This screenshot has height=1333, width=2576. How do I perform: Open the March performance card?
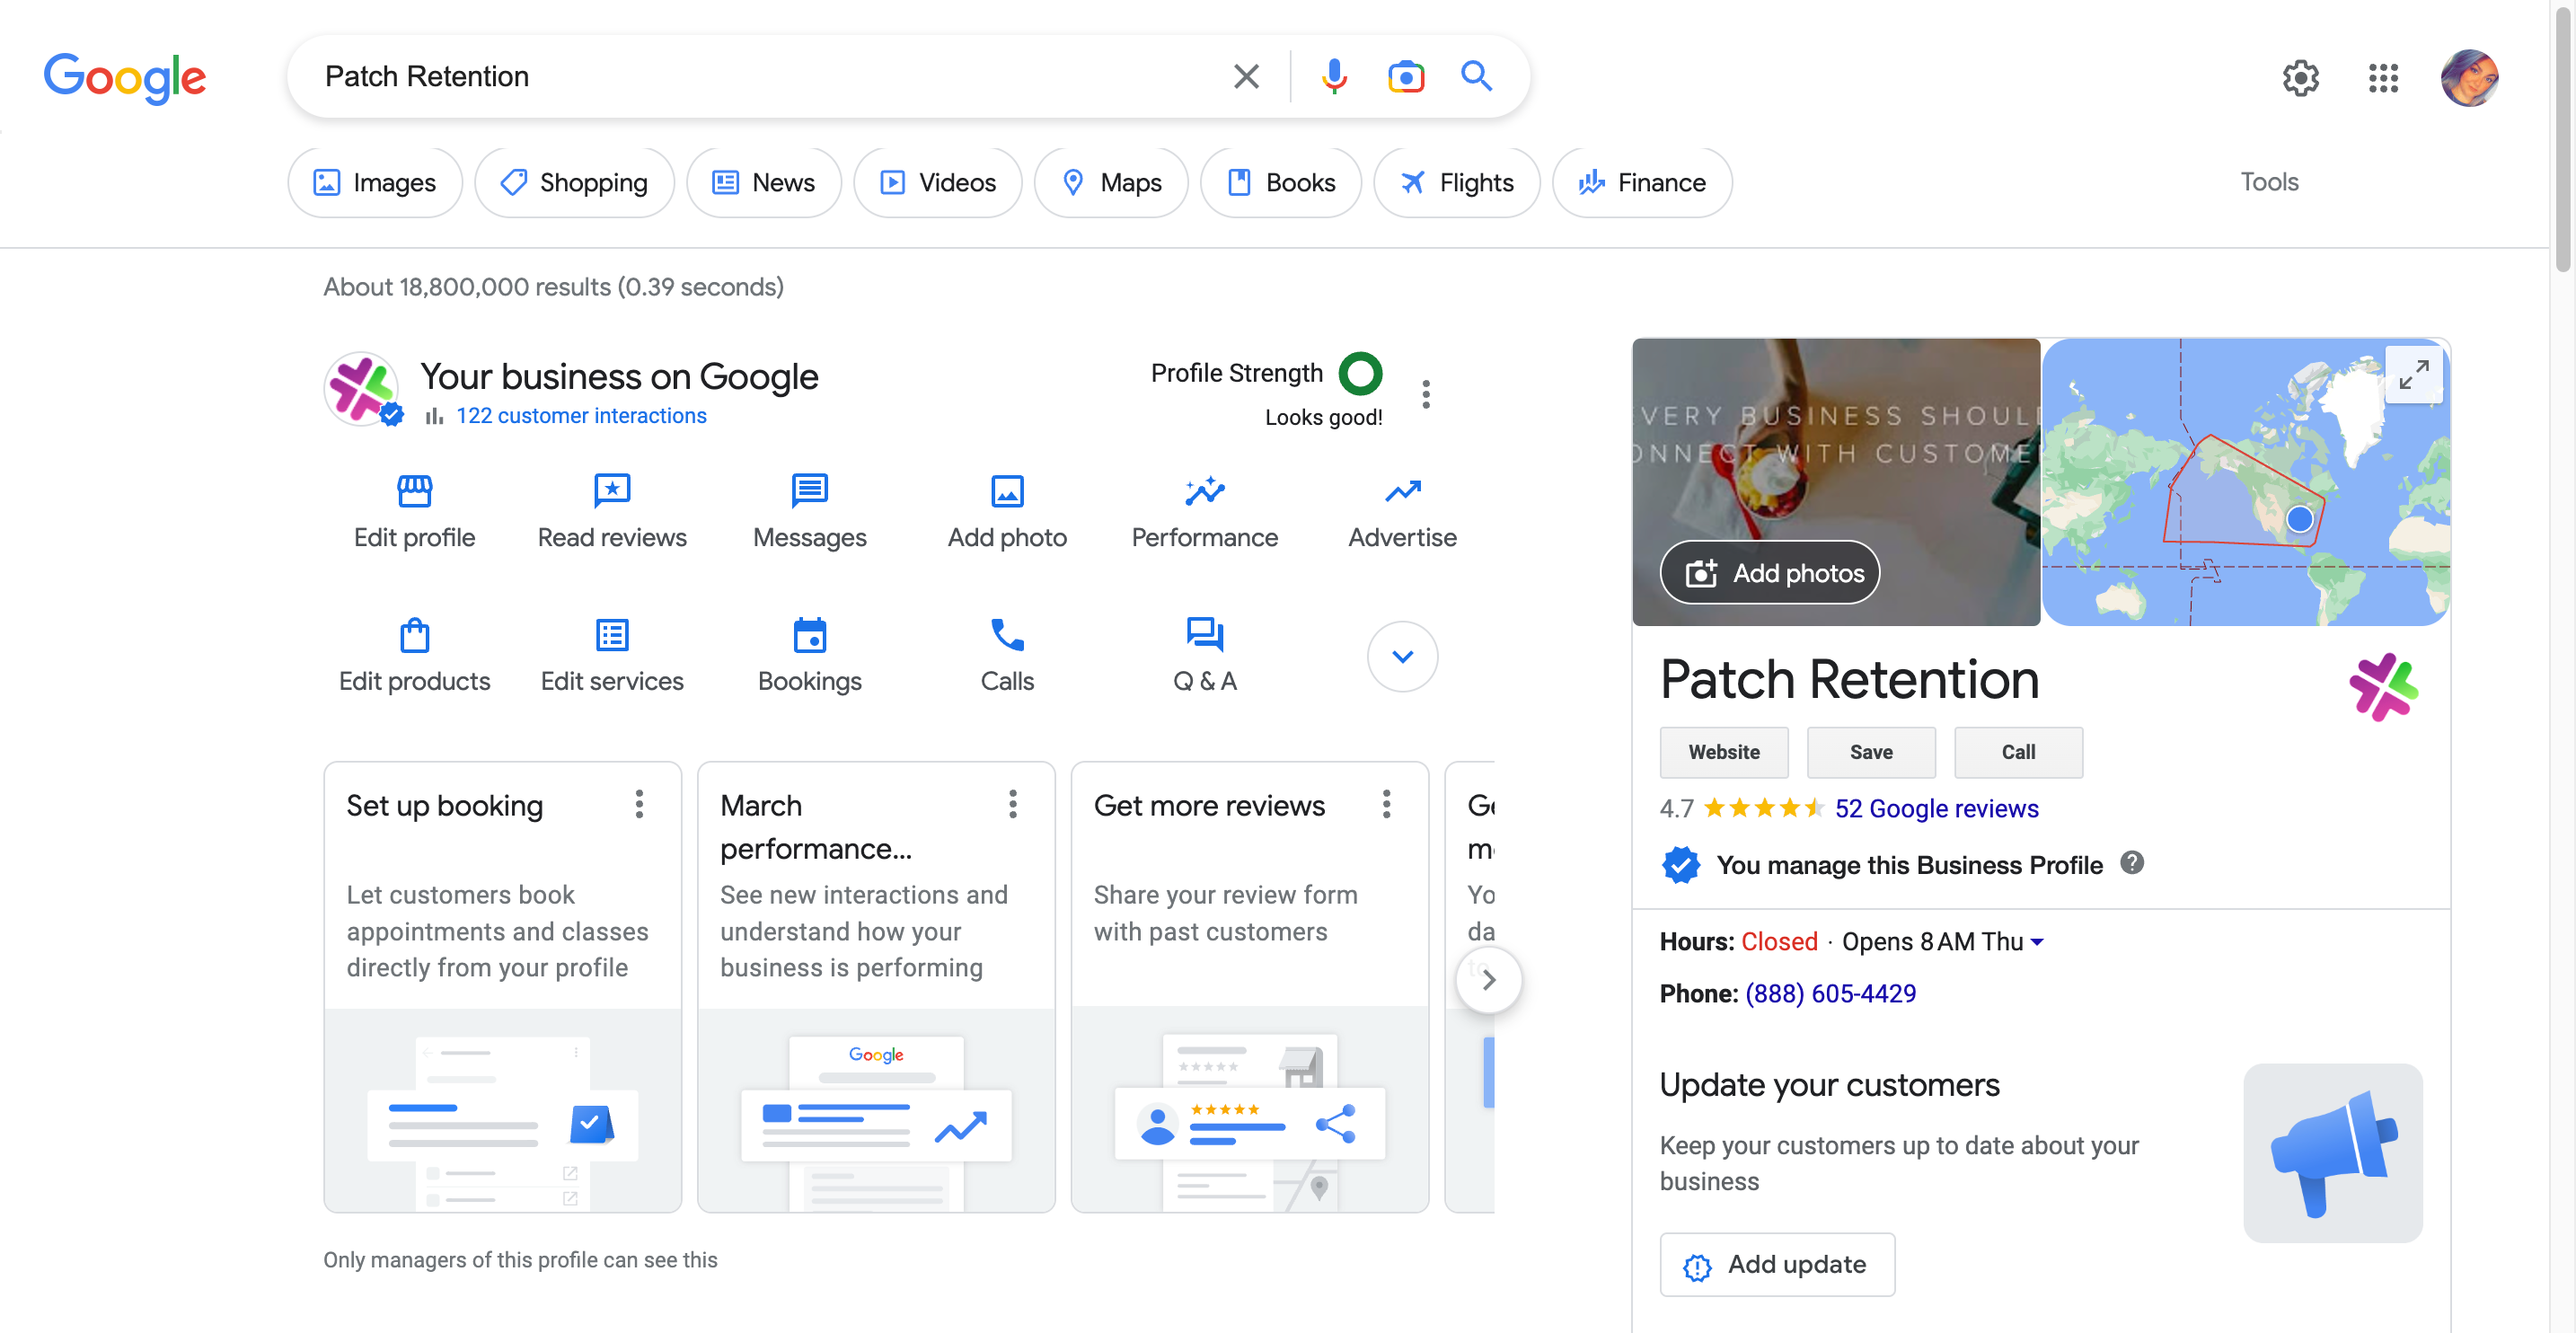875,987
